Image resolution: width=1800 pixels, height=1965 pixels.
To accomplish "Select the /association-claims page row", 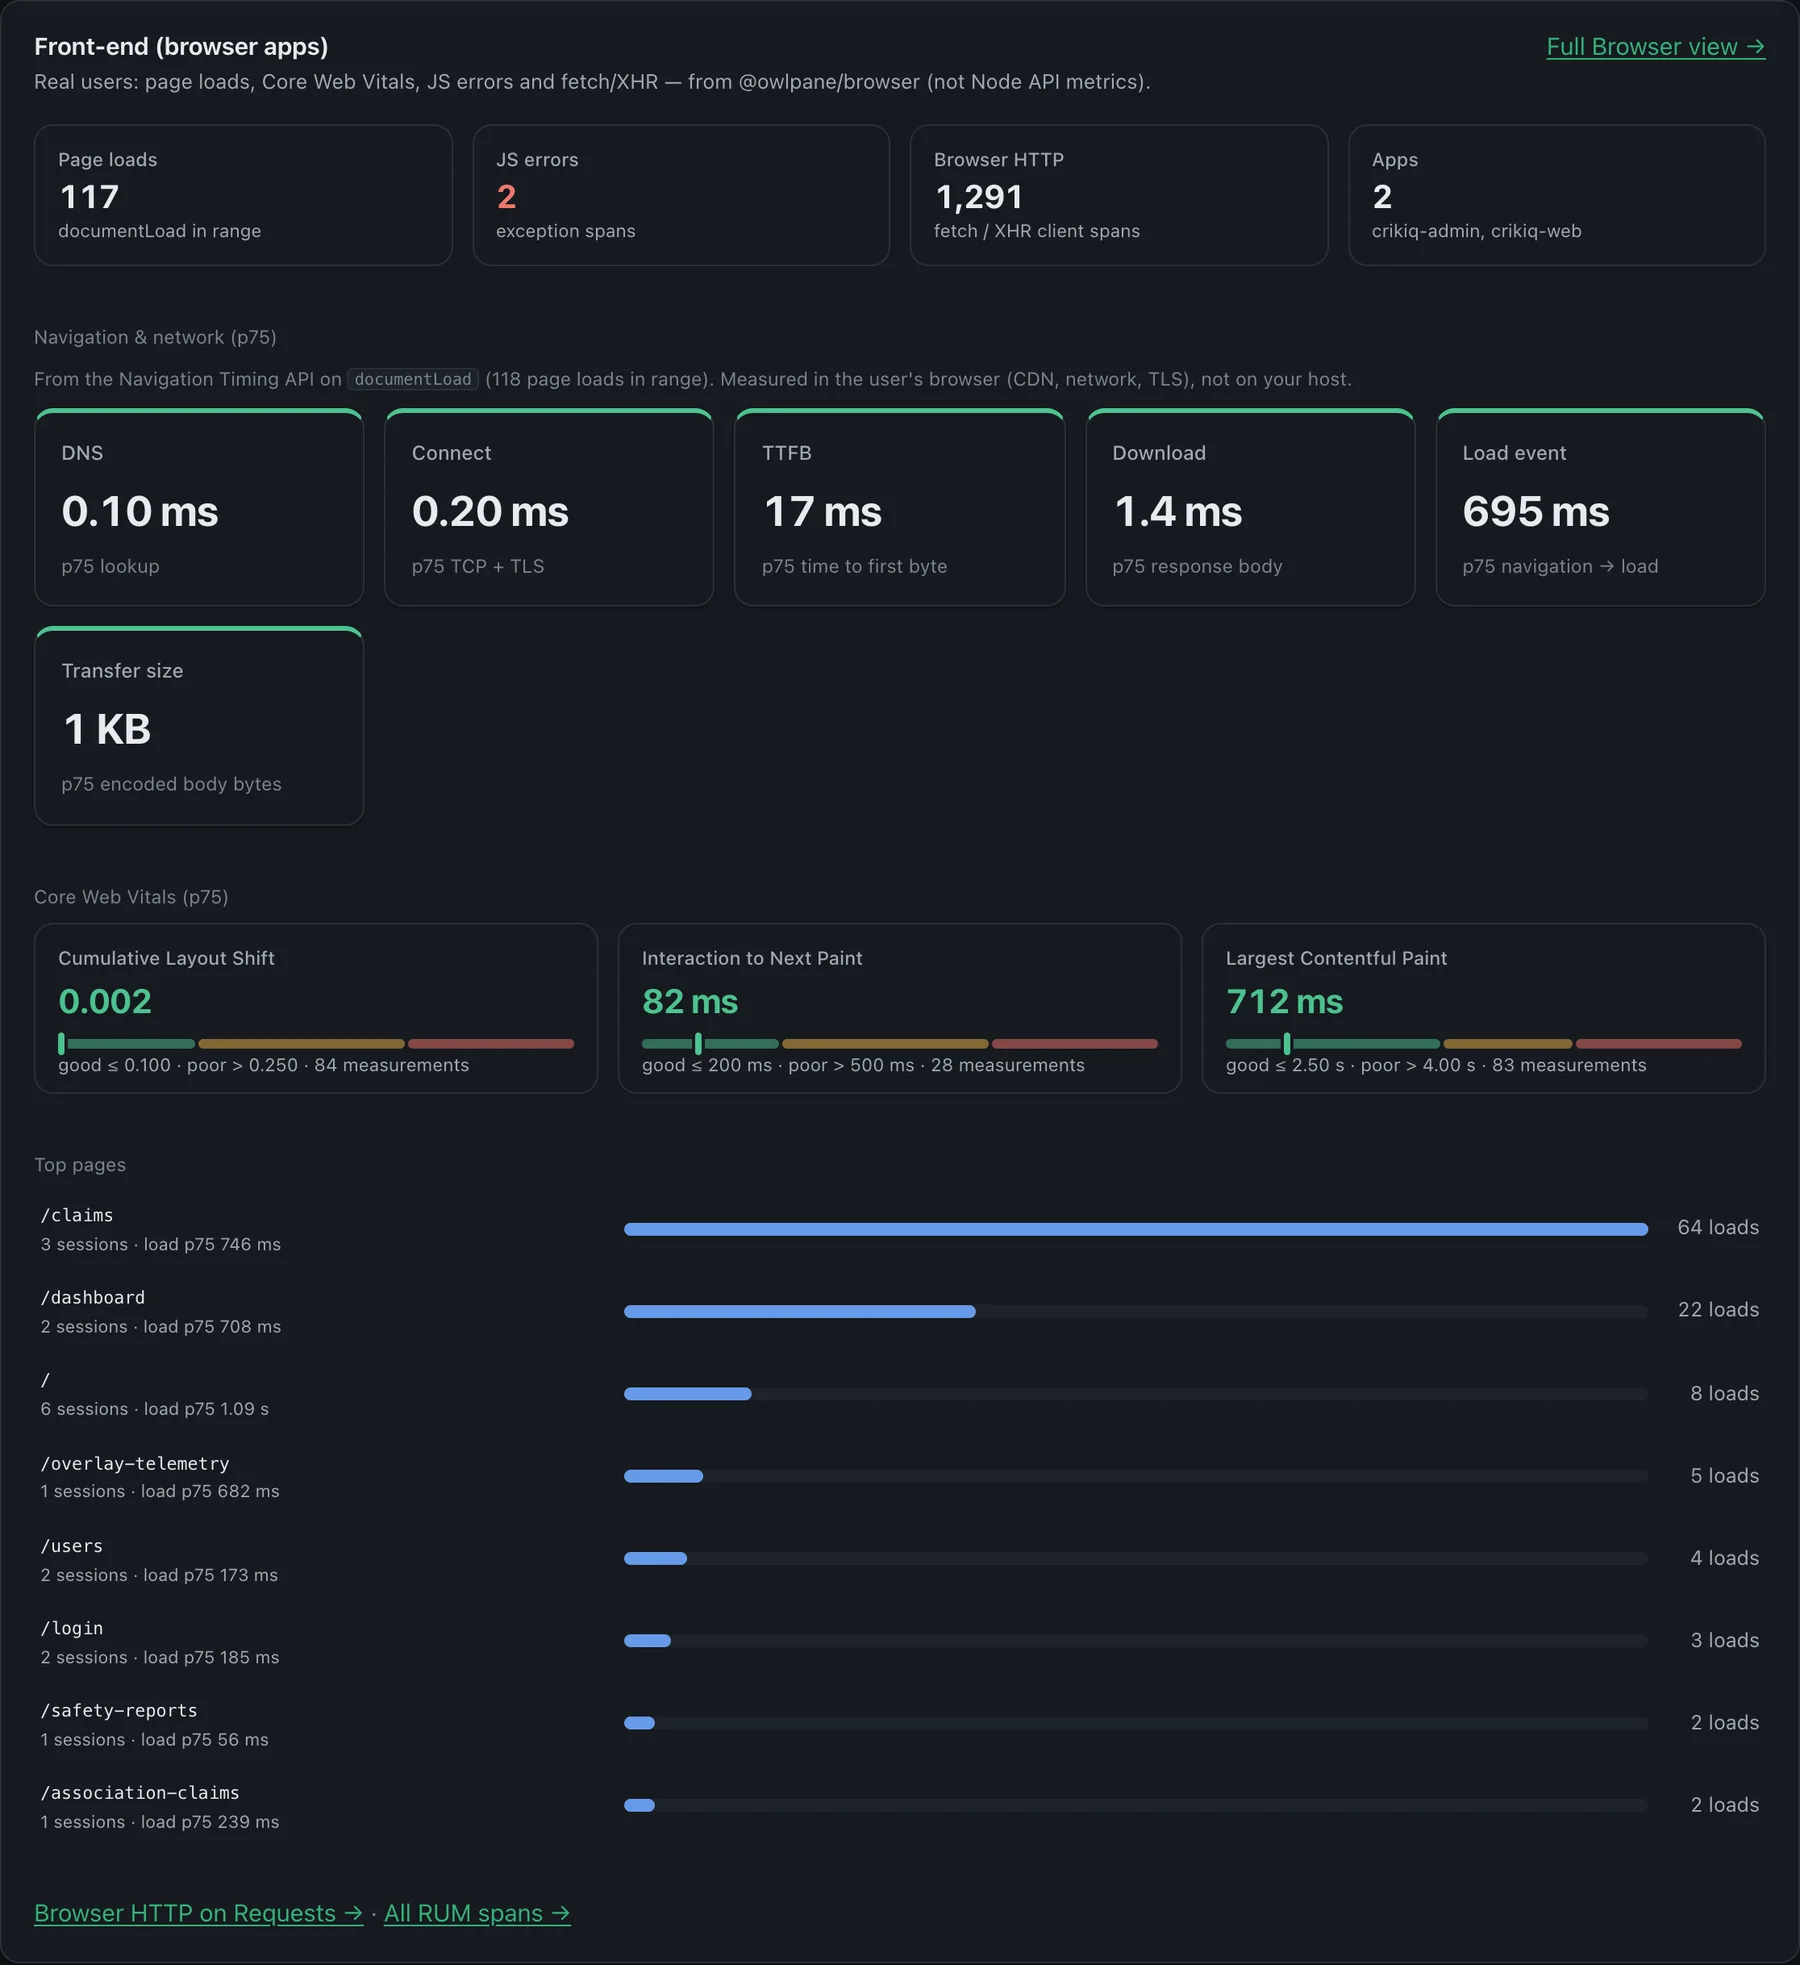I will tap(900, 1806).
